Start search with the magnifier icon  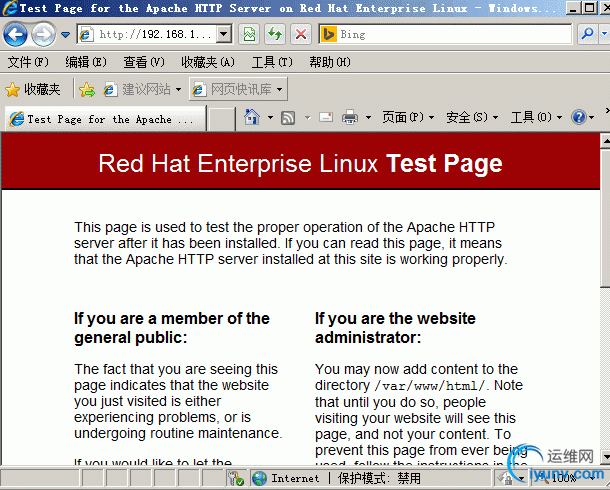[587, 34]
